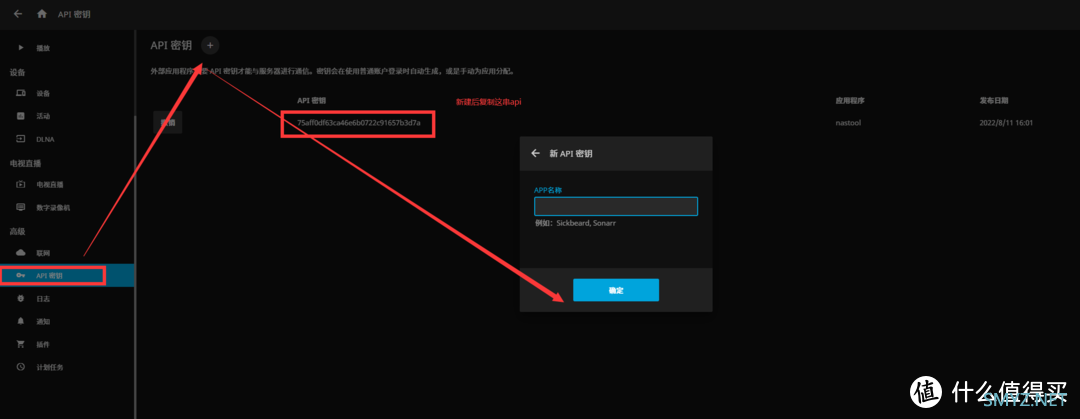This screenshot has width=1080, height=419.
Task: Click the sidebar vertical scrollbar
Action: (135, 267)
